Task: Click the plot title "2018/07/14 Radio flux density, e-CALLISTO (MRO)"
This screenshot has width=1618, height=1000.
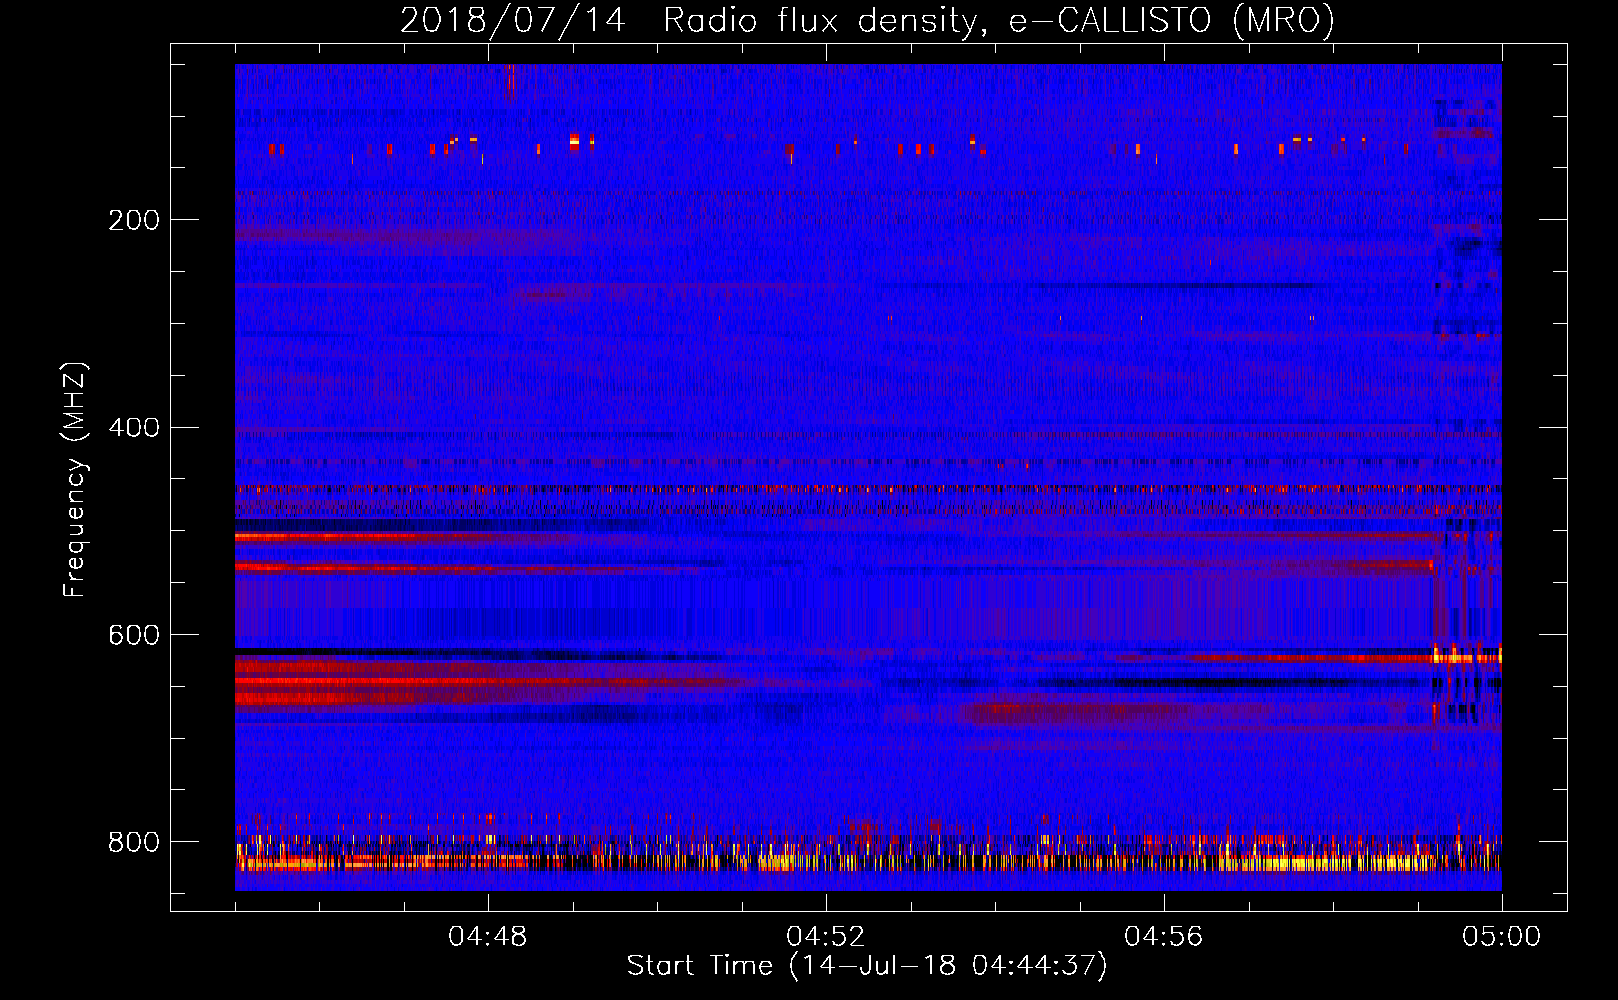Action: tap(867, 20)
